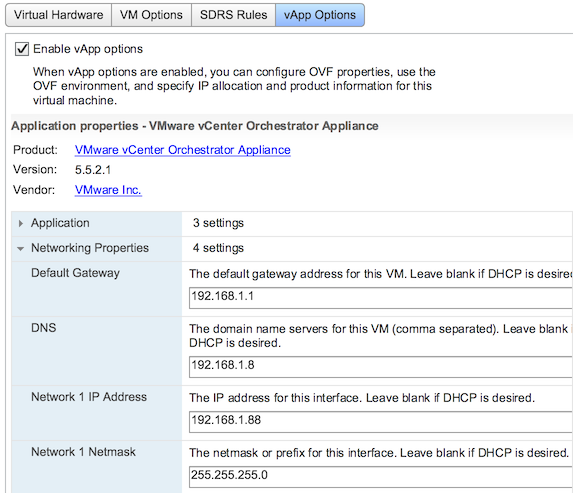This screenshot has height=493, width=573.
Task: Click the Default Gateway input field
Action: click(x=381, y=298)
